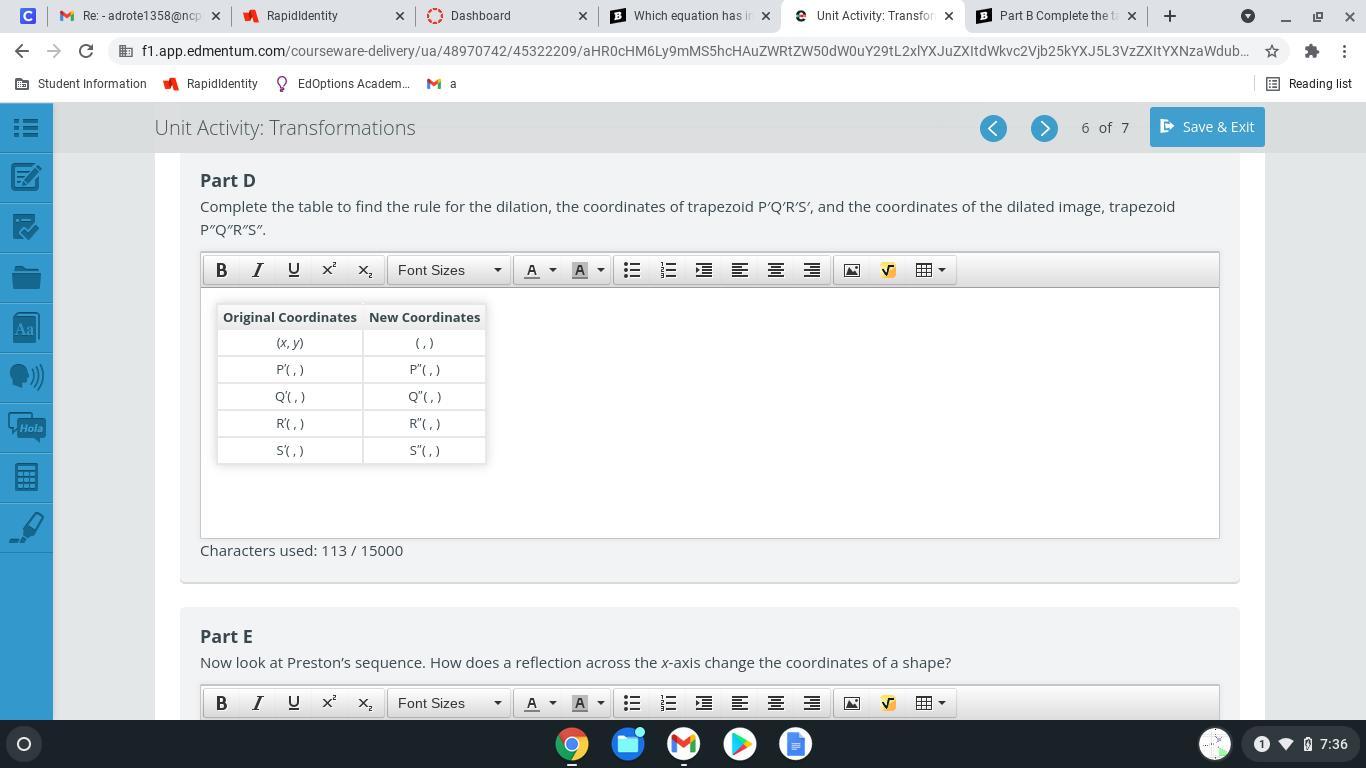The height and width of the screenshot is (768, 1366).
Task: Open EdOptions Academy bookmark
Action: tap(342, 84)
